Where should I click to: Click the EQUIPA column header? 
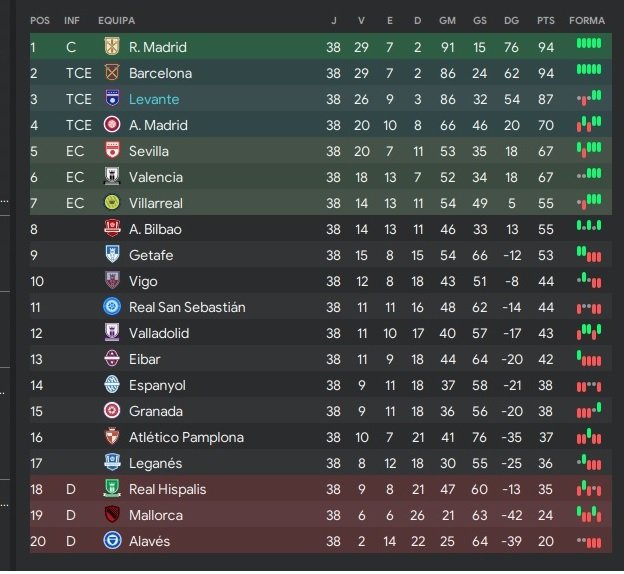pyautogui.click(x=117, y=20)
